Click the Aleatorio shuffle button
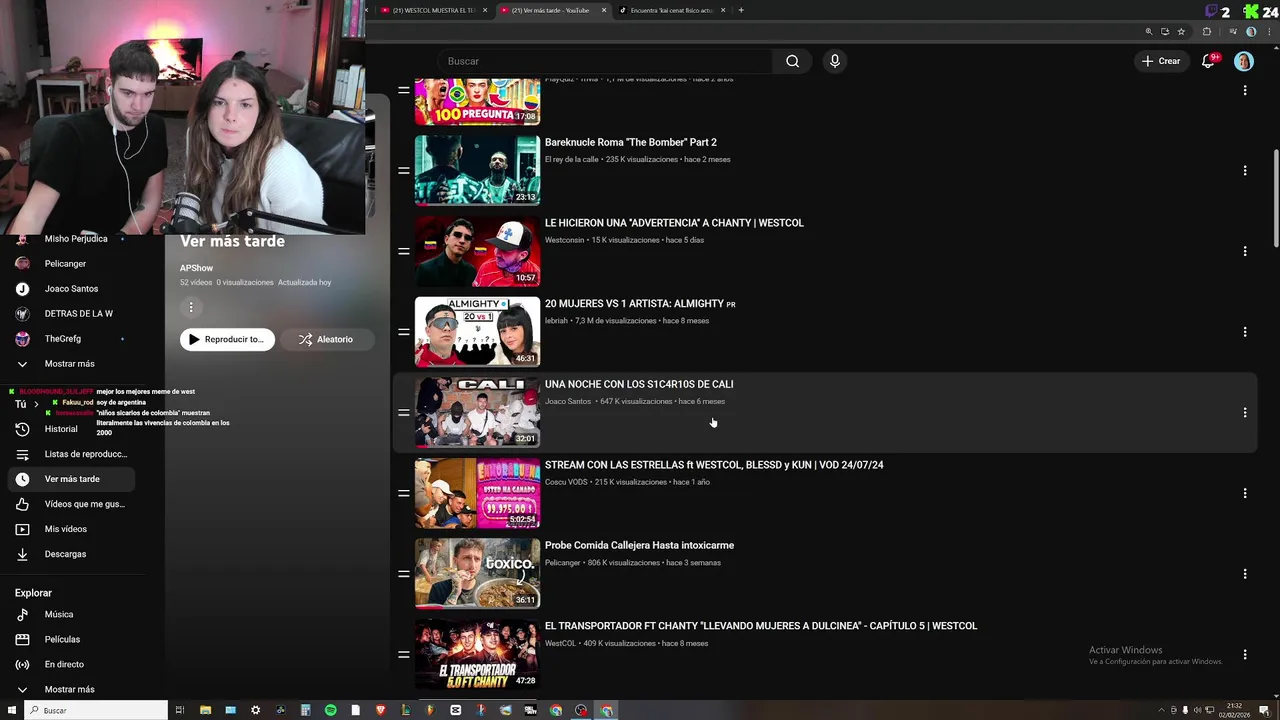 click(x=327, y=339)
